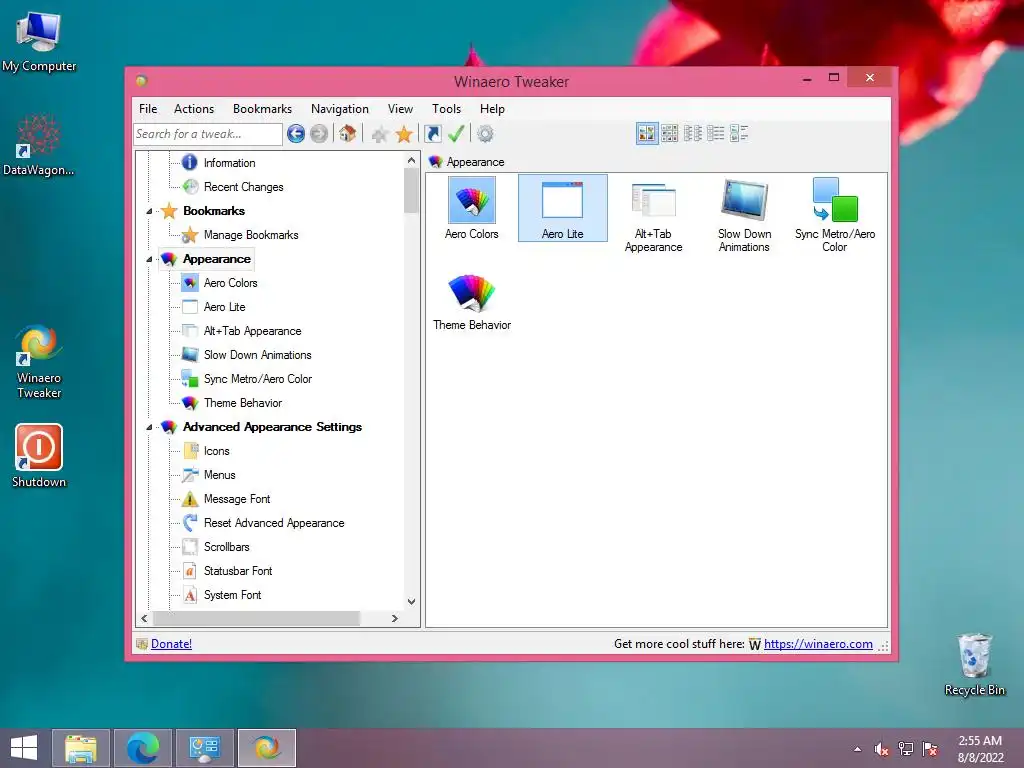This screenshot has width=1024, height=768.
Task: Open File Explorer from taskbar
Action: pyautogui.click(x=81, y=748)
